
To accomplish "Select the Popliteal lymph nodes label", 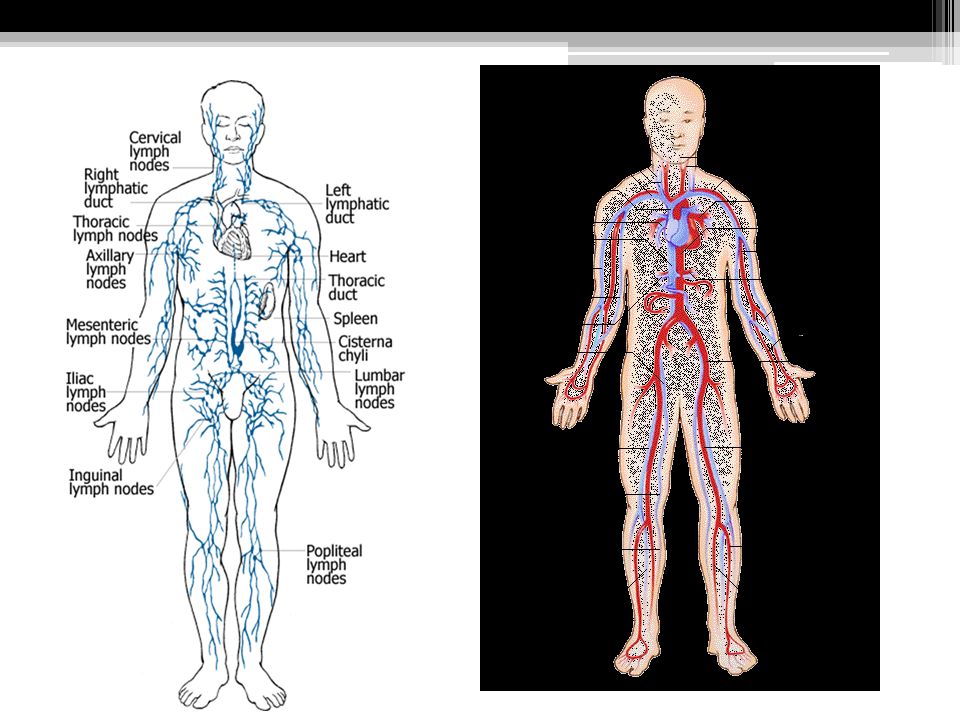I will (334, 564).
